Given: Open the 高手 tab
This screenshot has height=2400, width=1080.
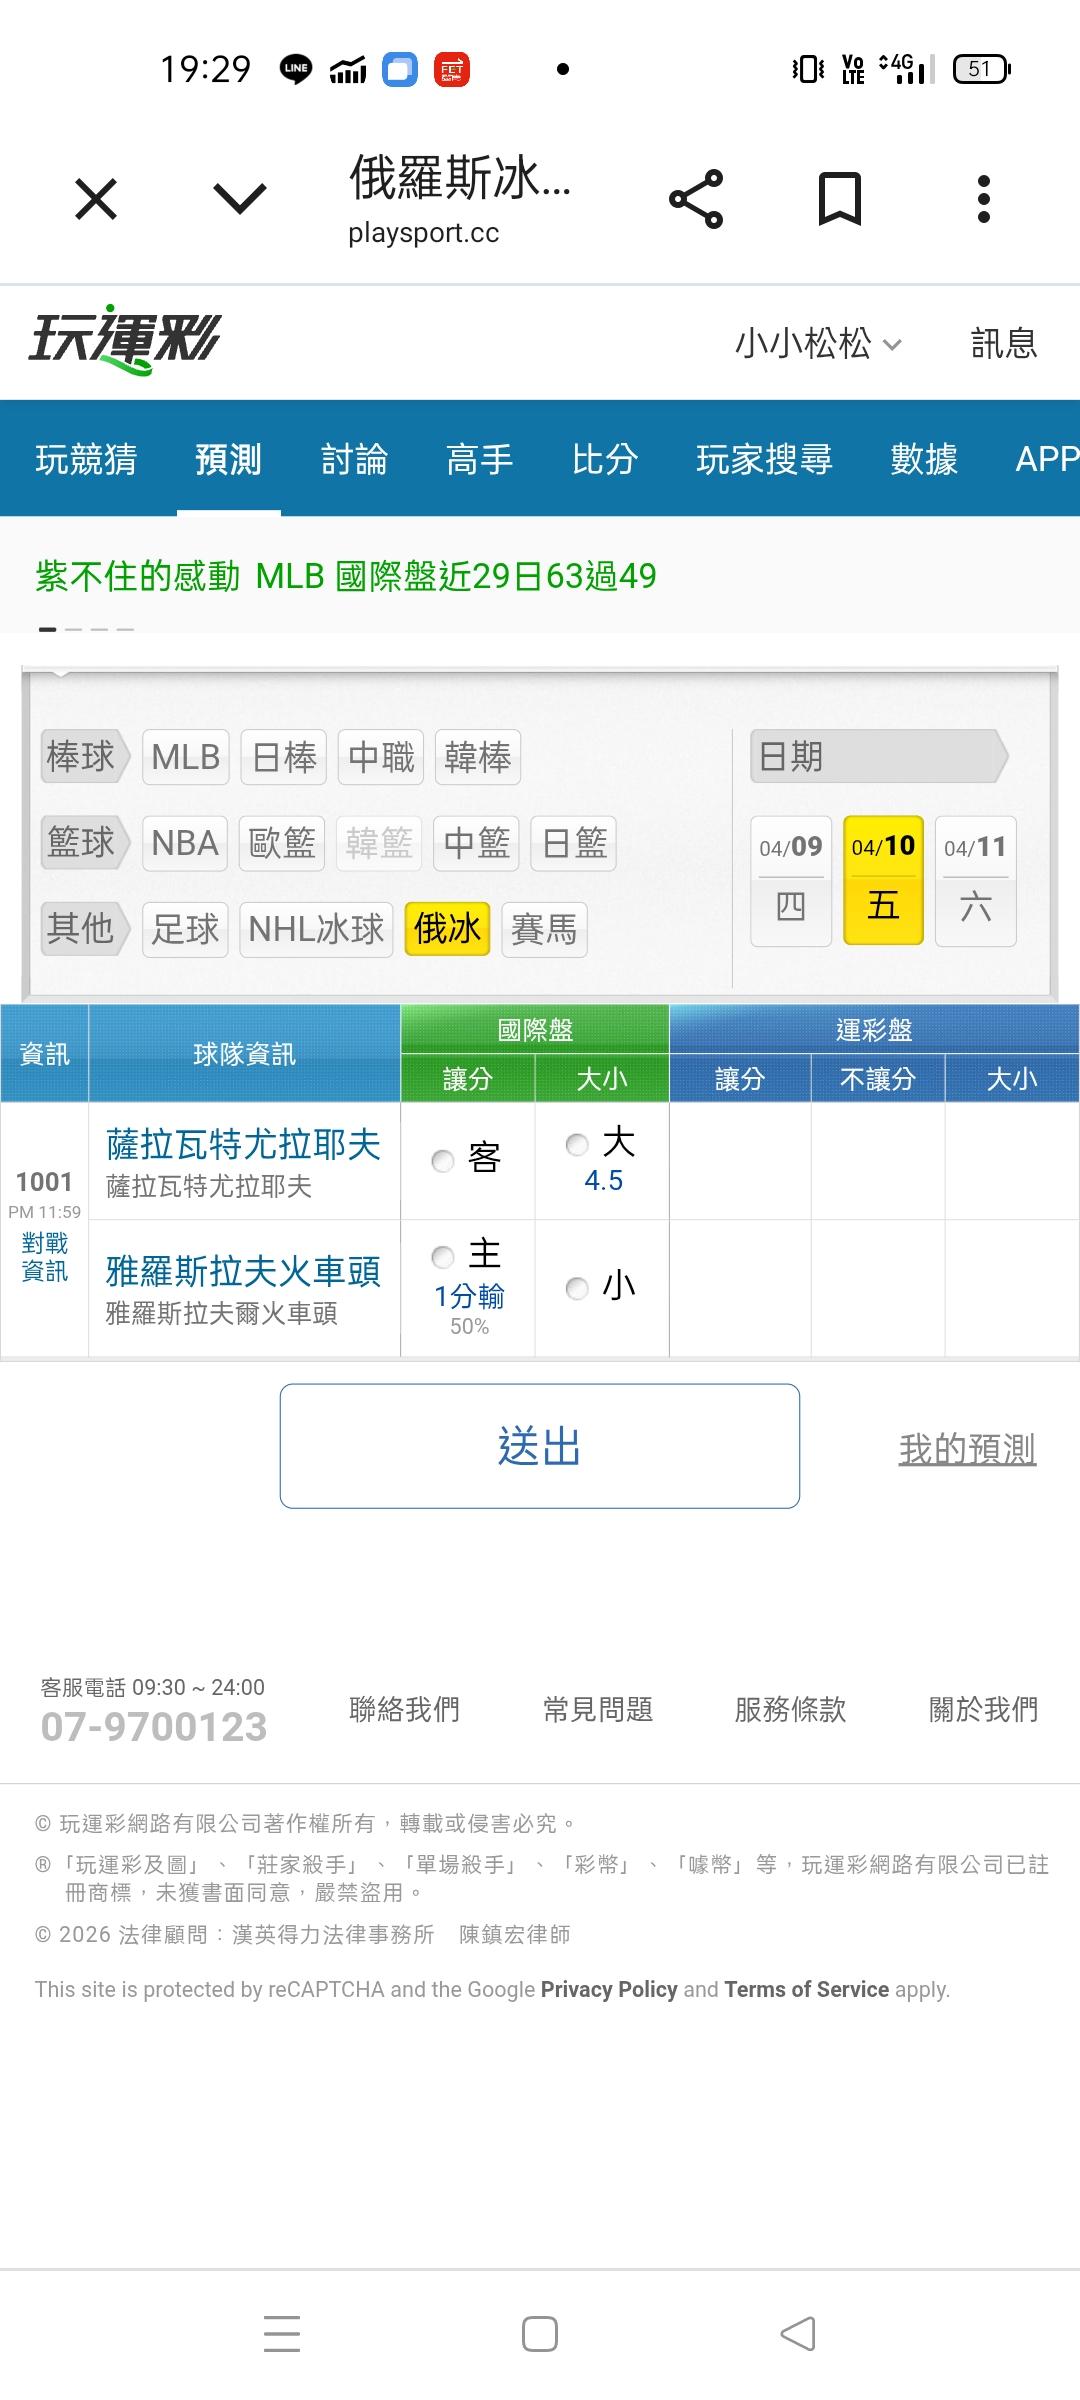Looking at the screenshot, I should pos(479,459).
